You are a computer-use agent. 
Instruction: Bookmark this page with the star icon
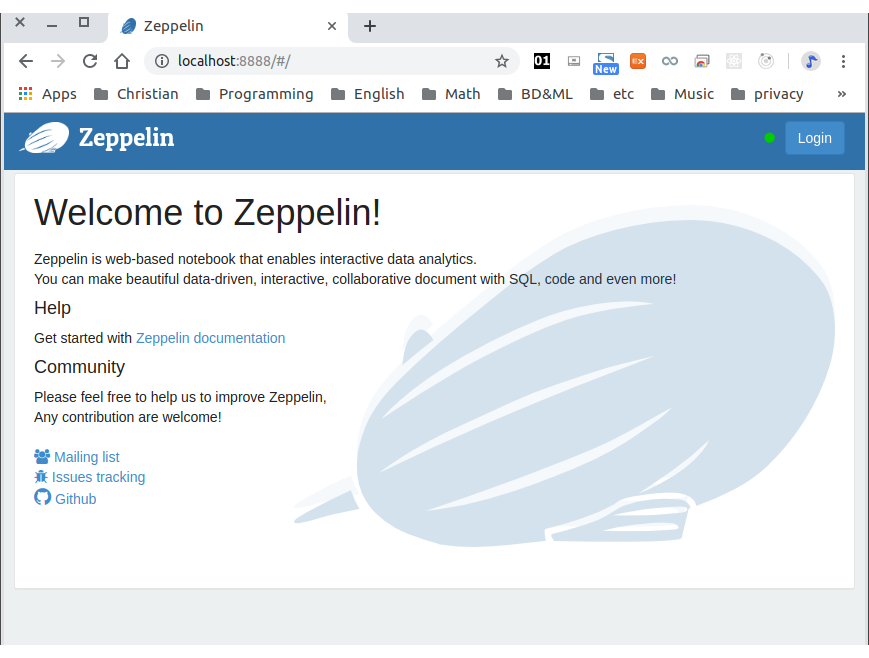[x=502, y=61]
